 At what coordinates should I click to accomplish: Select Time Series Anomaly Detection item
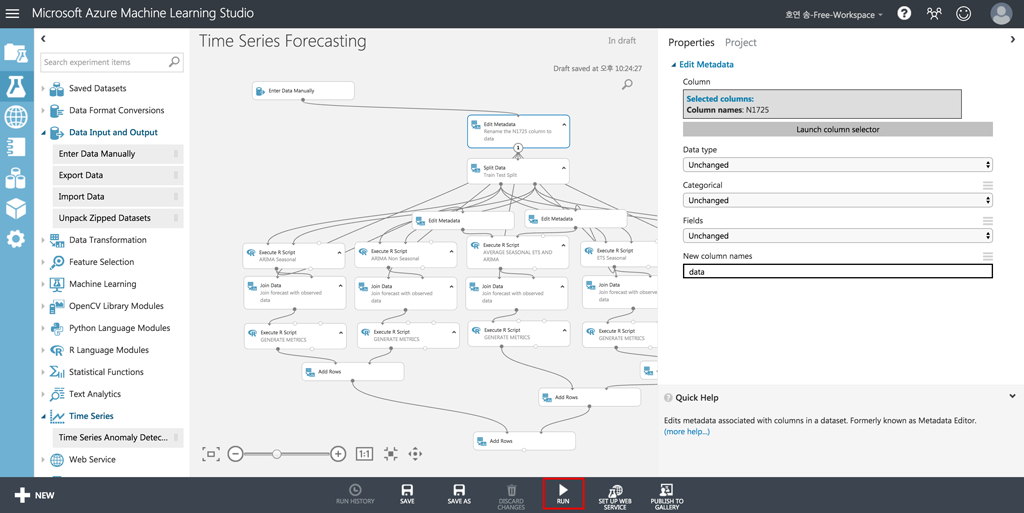[118, 438]
